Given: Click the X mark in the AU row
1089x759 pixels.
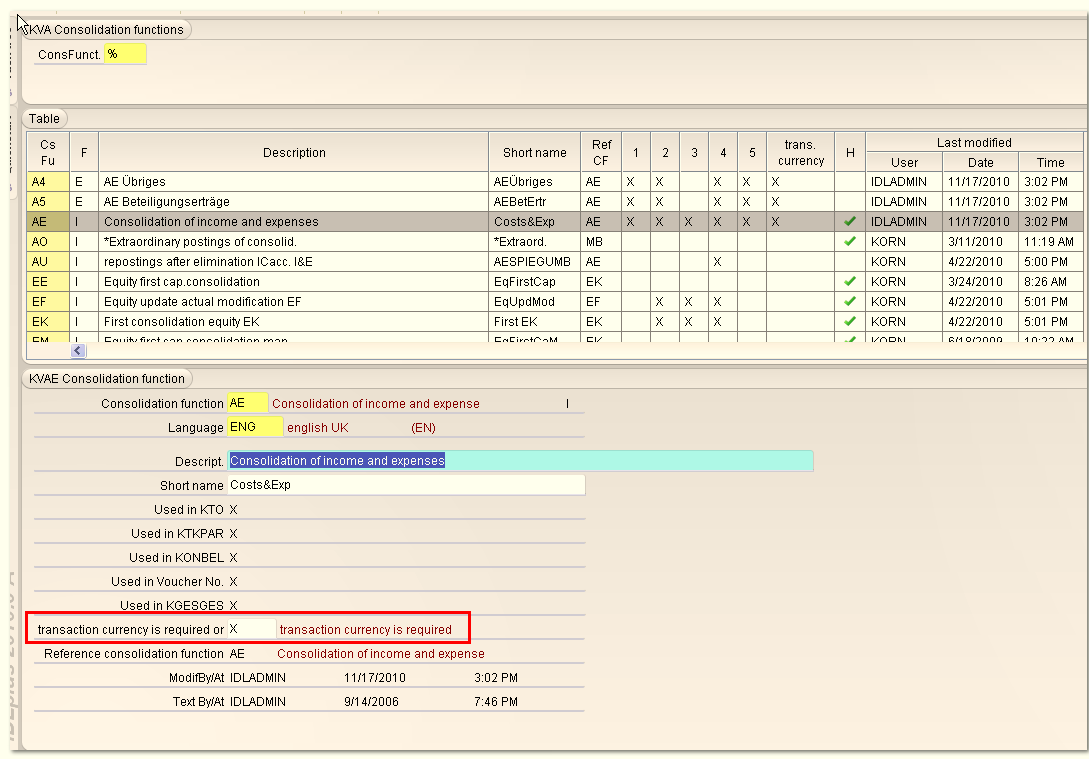Looking at the screenshot, I should pyautogui.click(x=717, y=262).
